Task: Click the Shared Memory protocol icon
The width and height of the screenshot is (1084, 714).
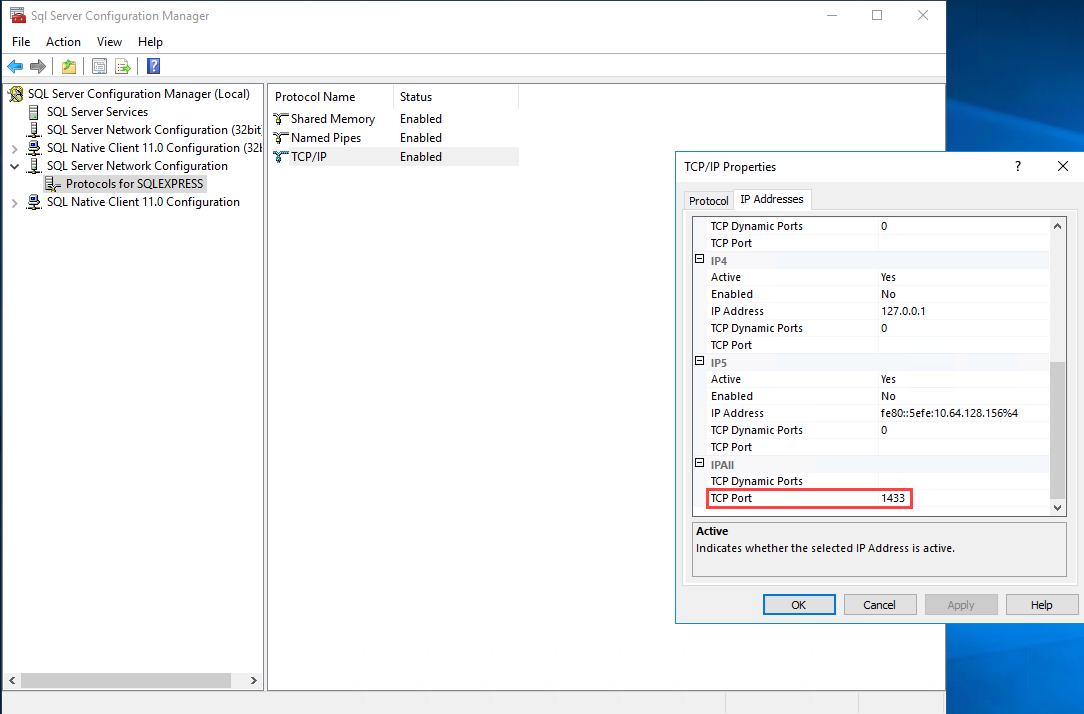Action: [x=281, y=119]
